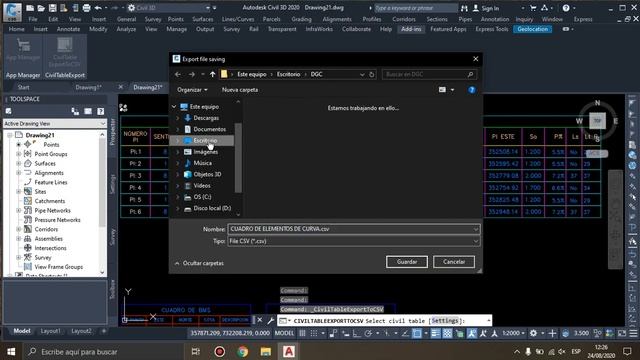Click the Windows taskbar search box

pos(104,351)
